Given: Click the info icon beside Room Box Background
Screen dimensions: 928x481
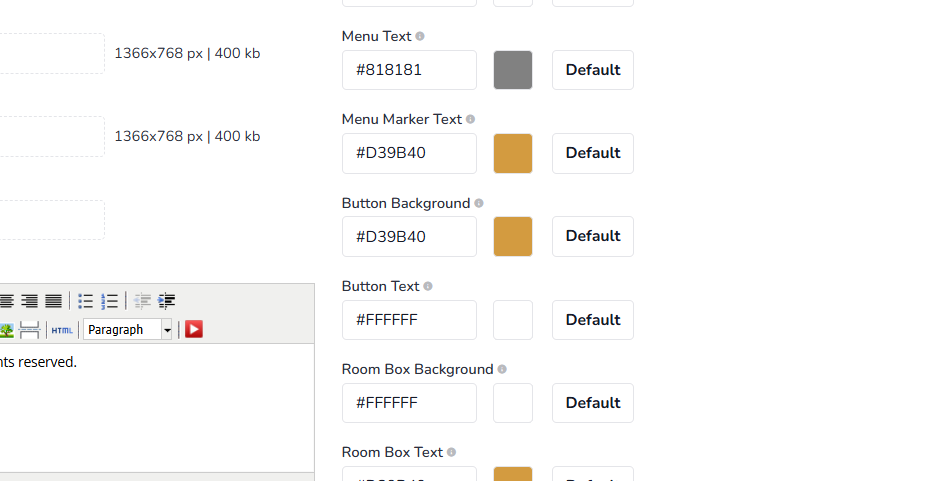Looking at the screenshot, I should [x=502, y=369].
